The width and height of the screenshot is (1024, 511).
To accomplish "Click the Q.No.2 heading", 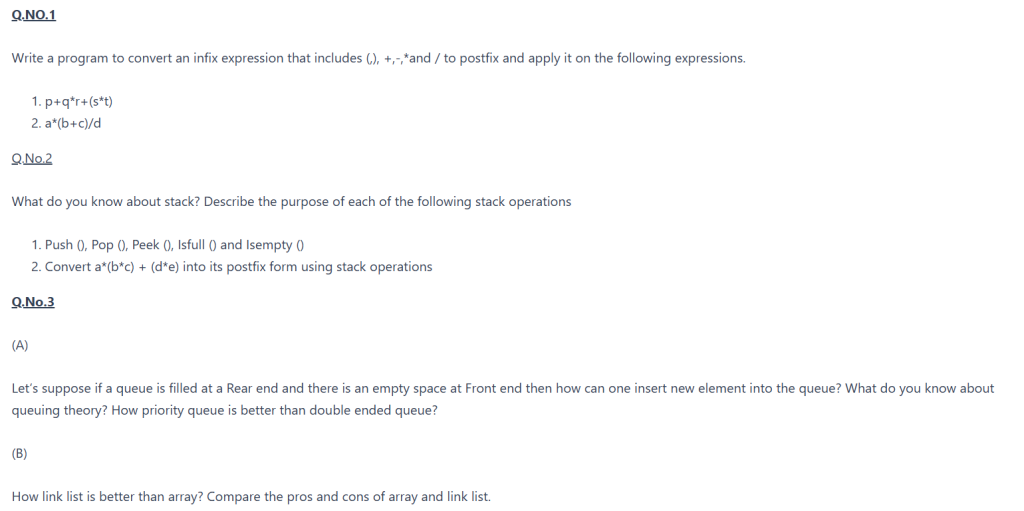I will pos(32,158).
